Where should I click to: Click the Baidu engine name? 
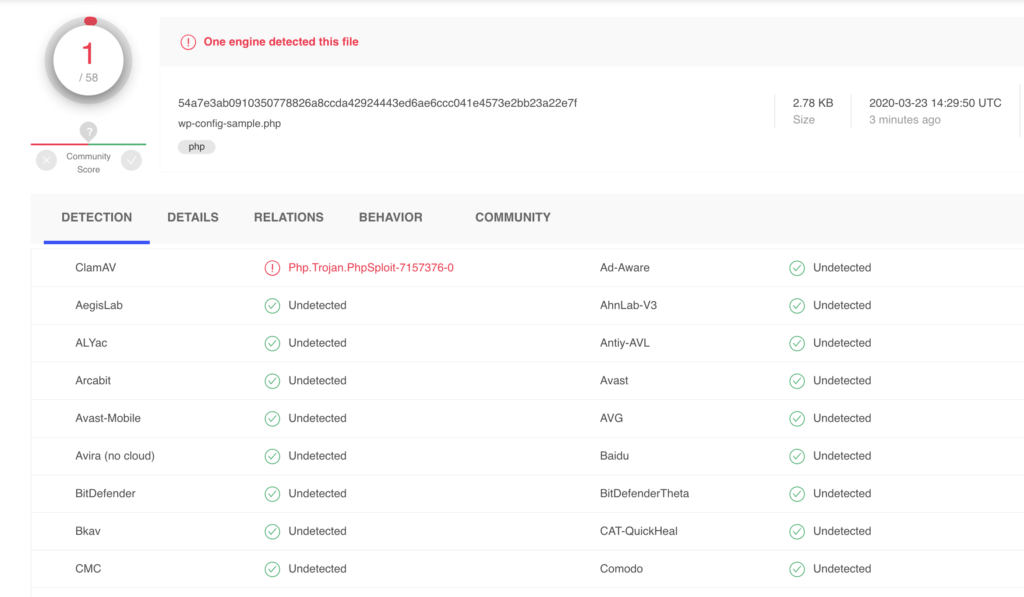pyautogui.click(x=615, y=456)
